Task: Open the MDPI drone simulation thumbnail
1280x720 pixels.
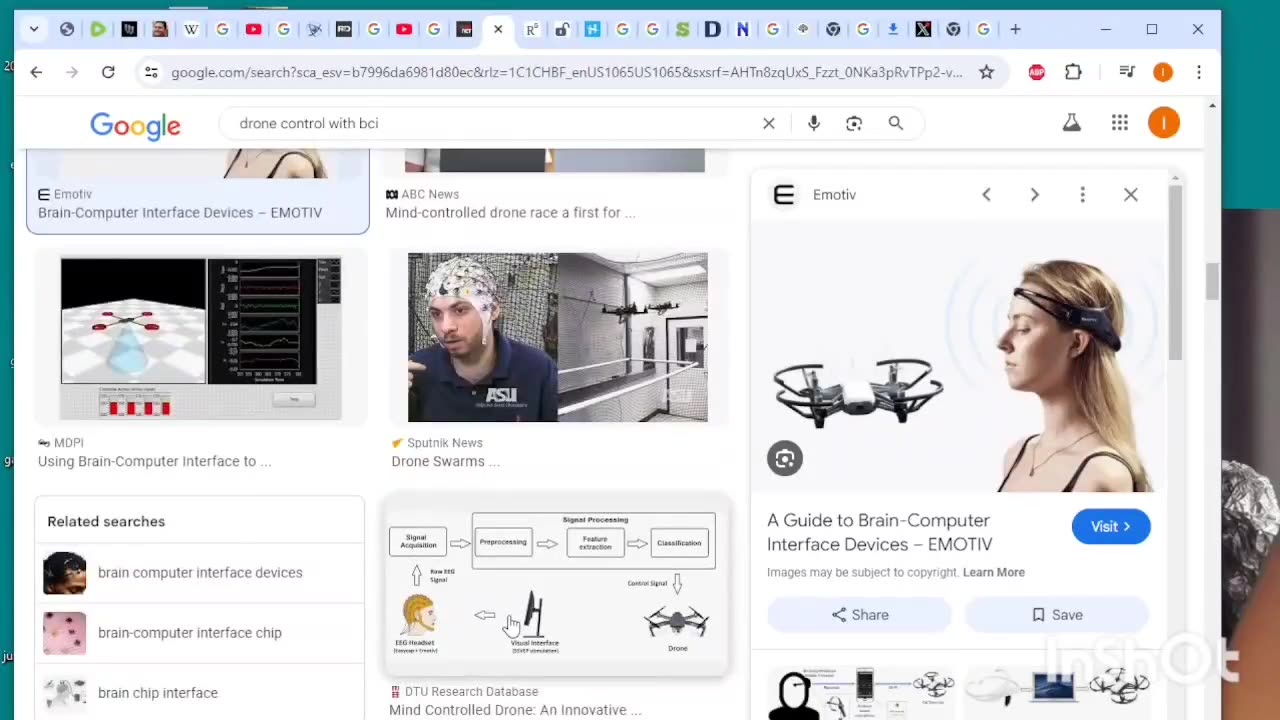Action: 201,339
